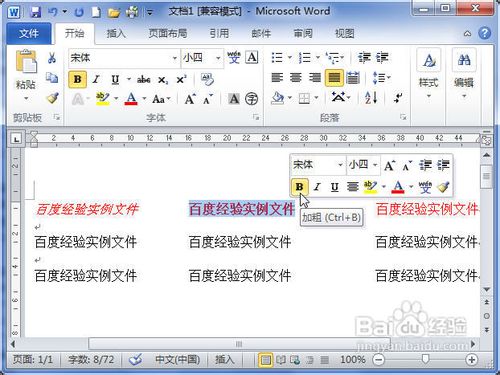Click zoom level 100% button
This screenshot has width=500, height=375.
coord(352,360)
